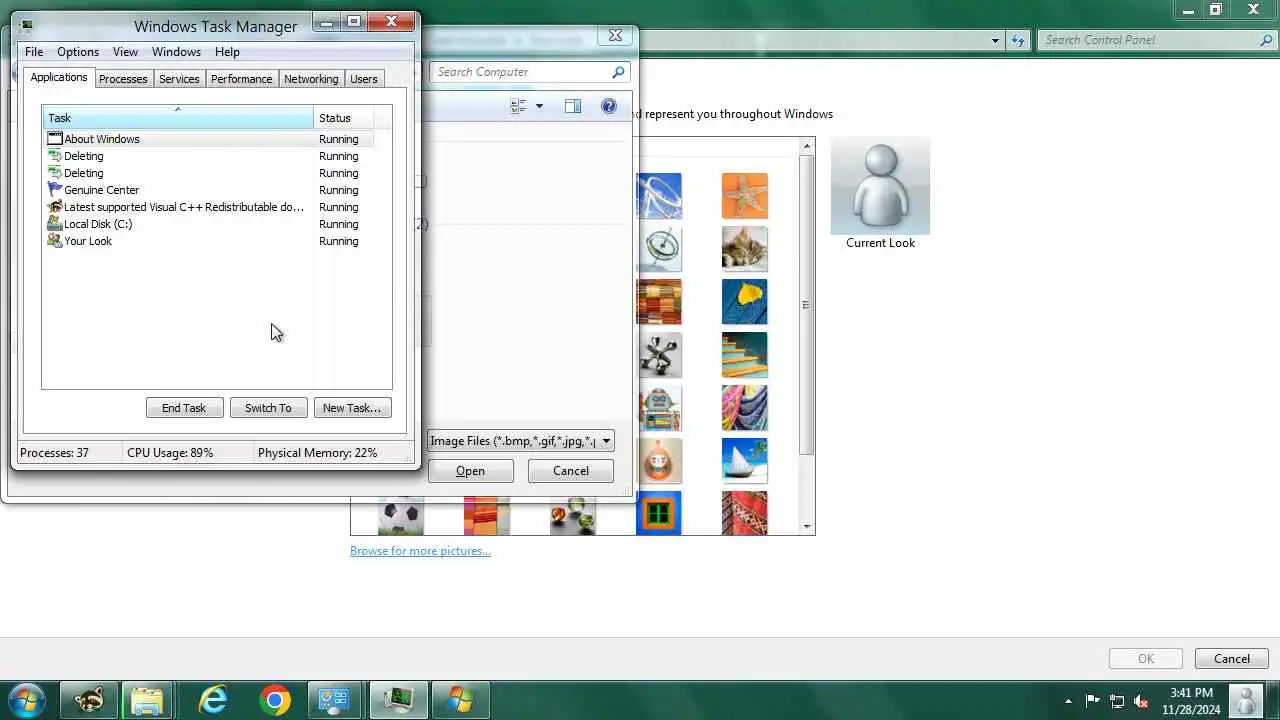This screenshot has width=1280, height=720.
Task: Switch to the Users tab
Action: pos(364,79)
